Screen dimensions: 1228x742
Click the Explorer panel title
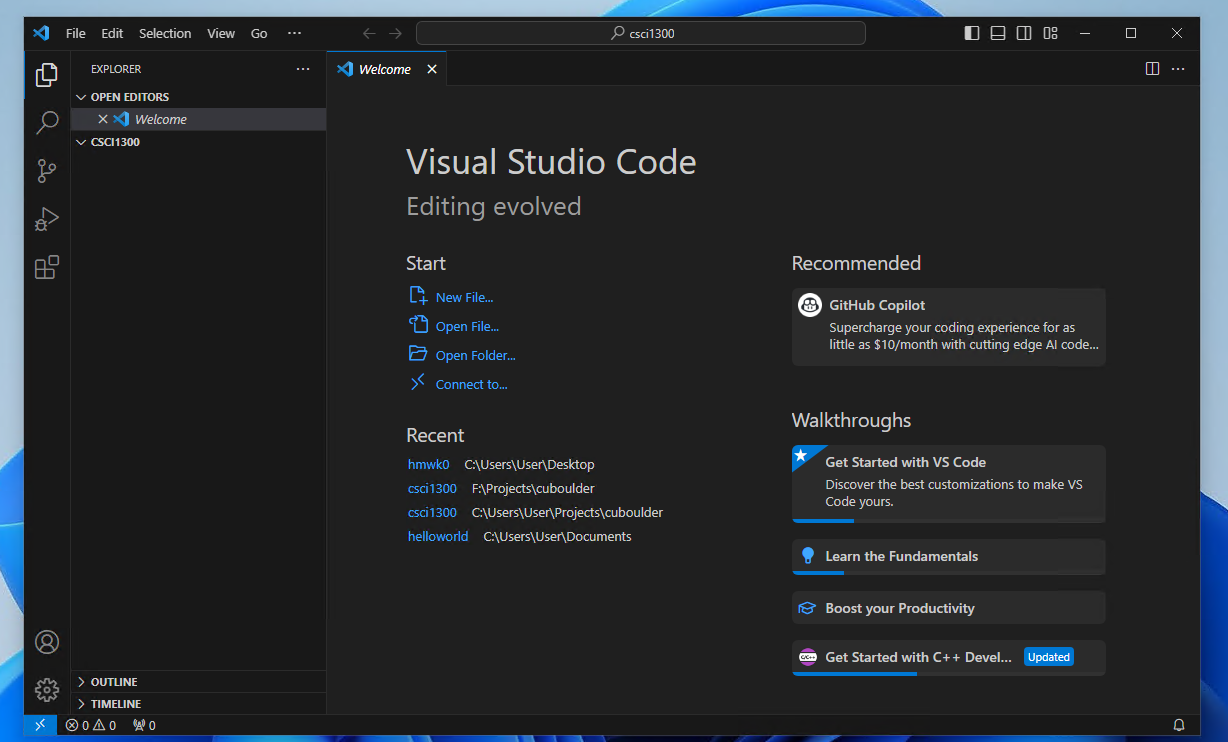[x=116, y=69]
